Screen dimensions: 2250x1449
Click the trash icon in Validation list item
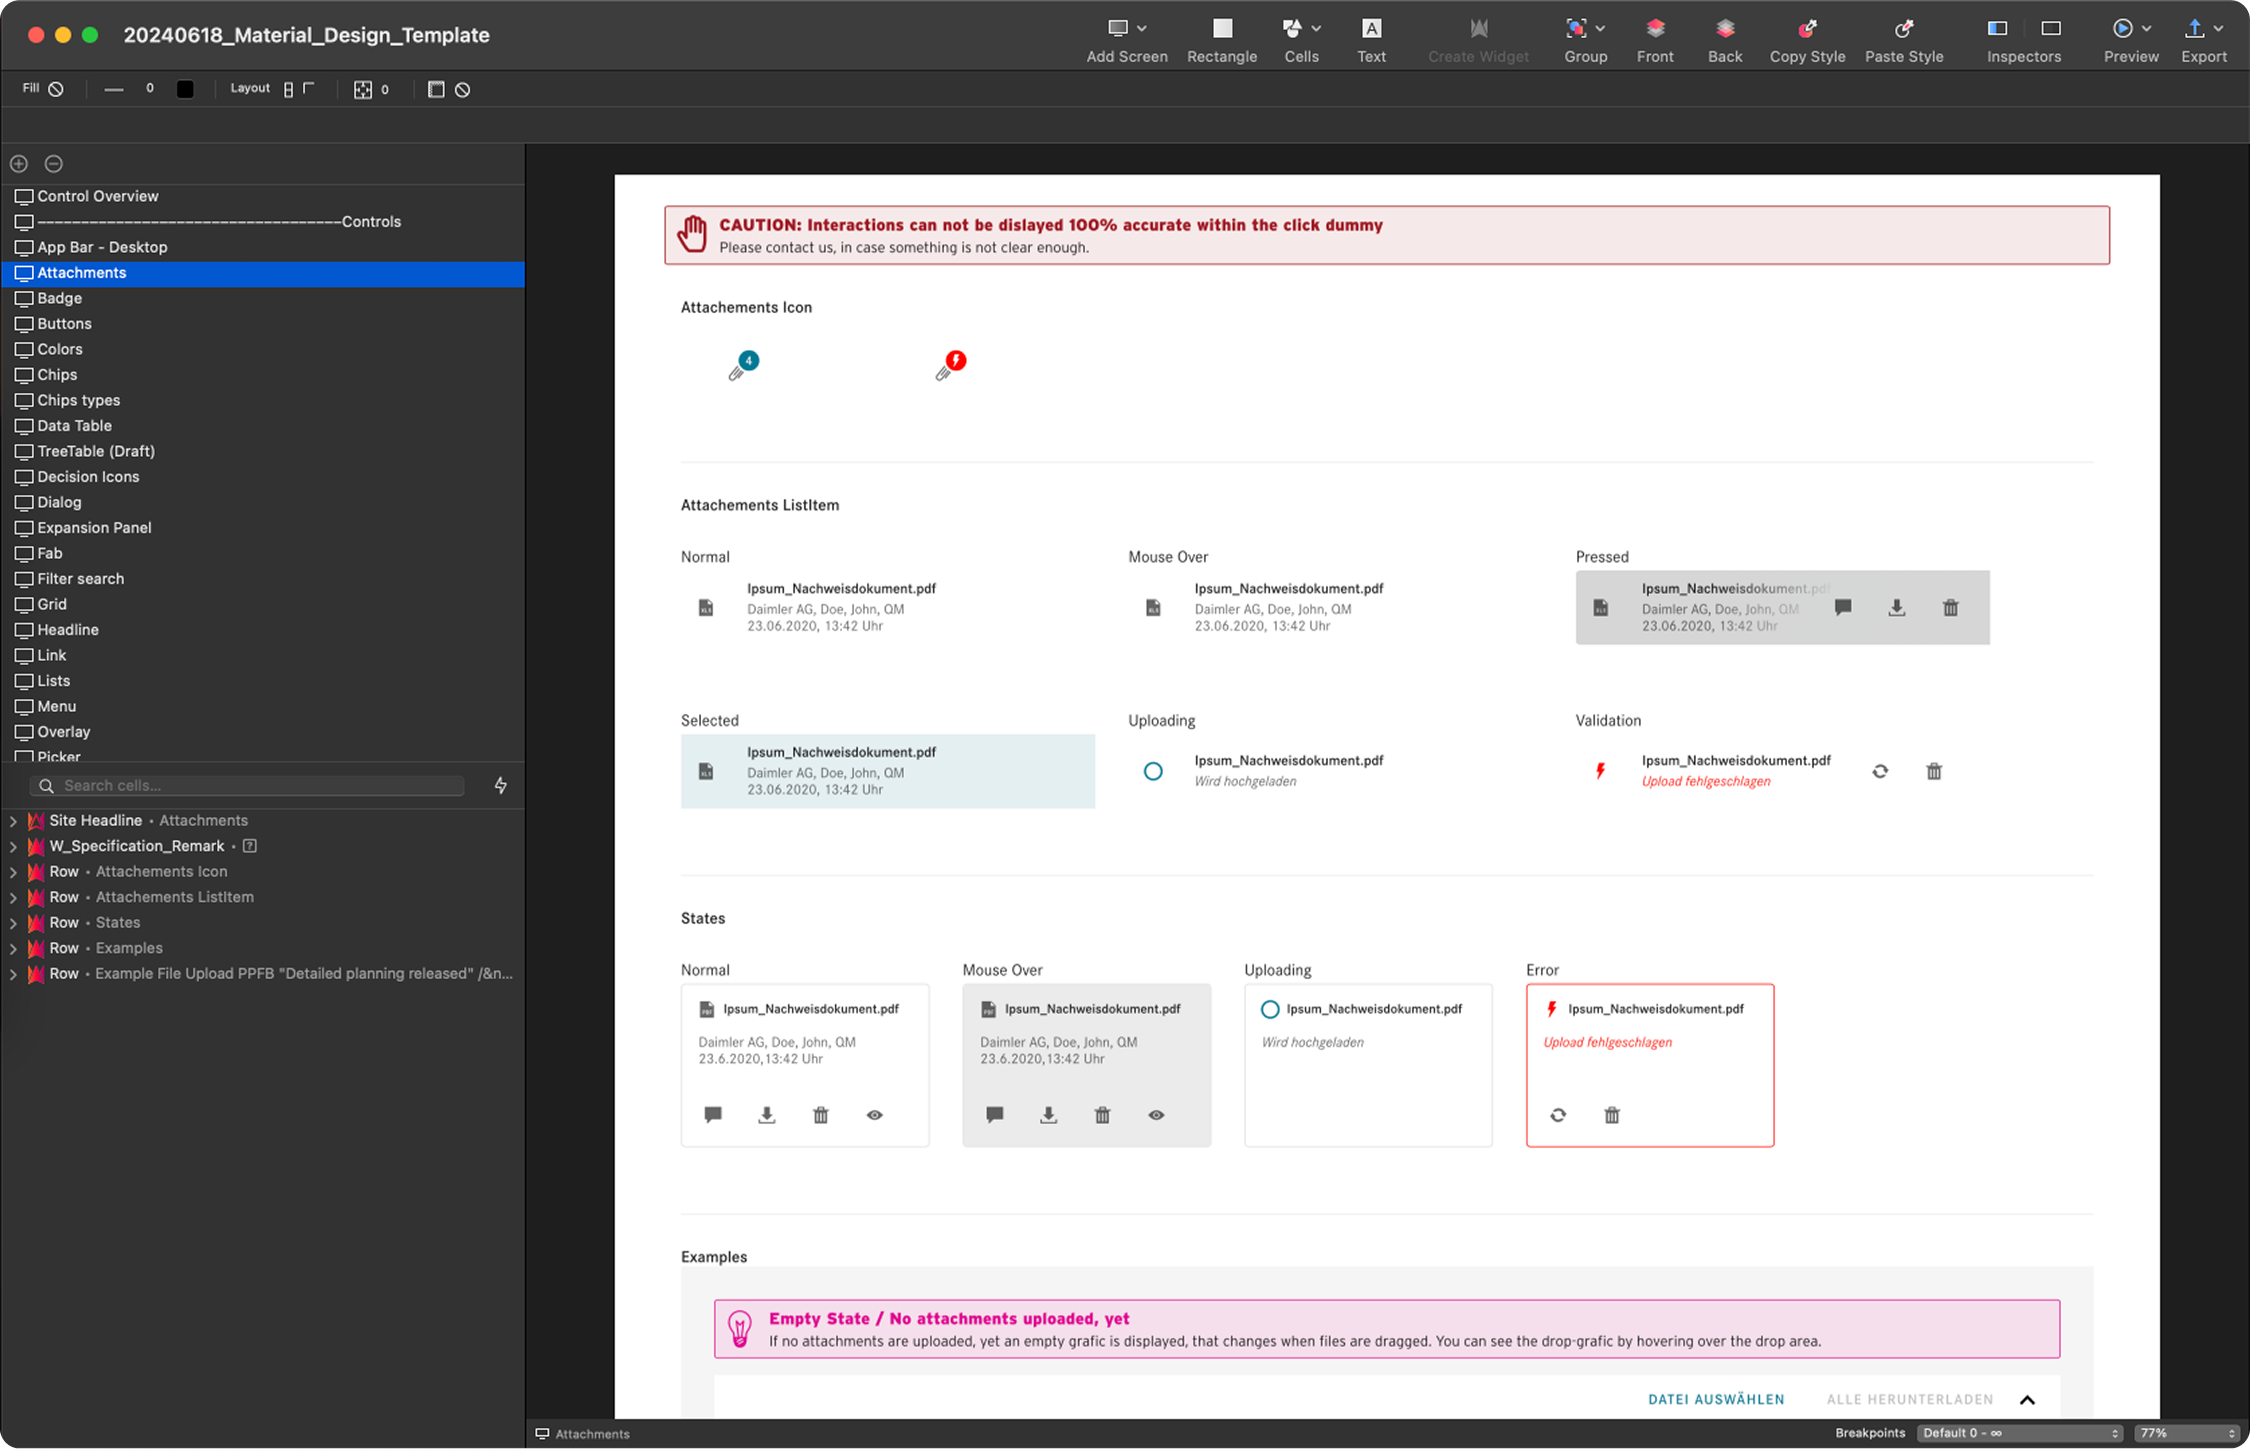point(1934,771)
